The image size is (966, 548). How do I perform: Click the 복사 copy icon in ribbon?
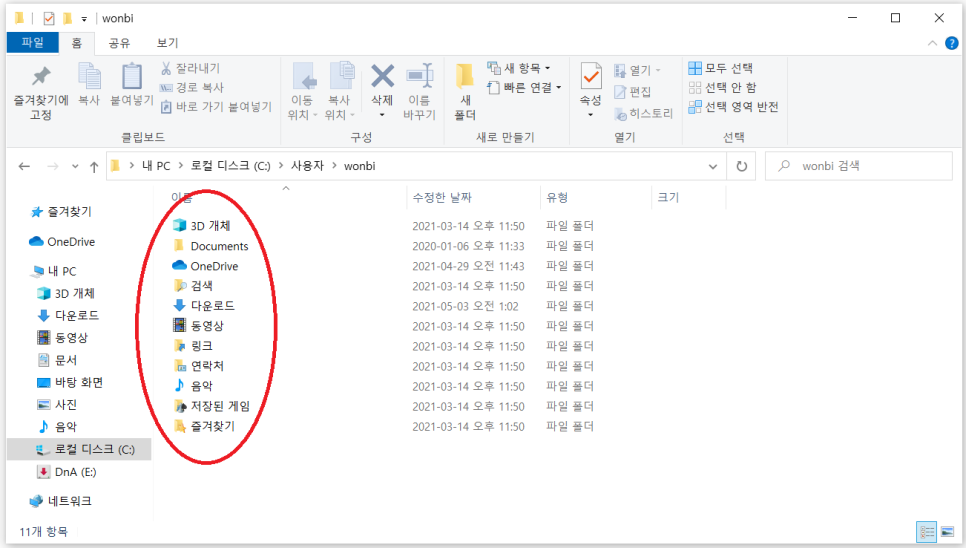pyautogui.click(x=89, y=76)
